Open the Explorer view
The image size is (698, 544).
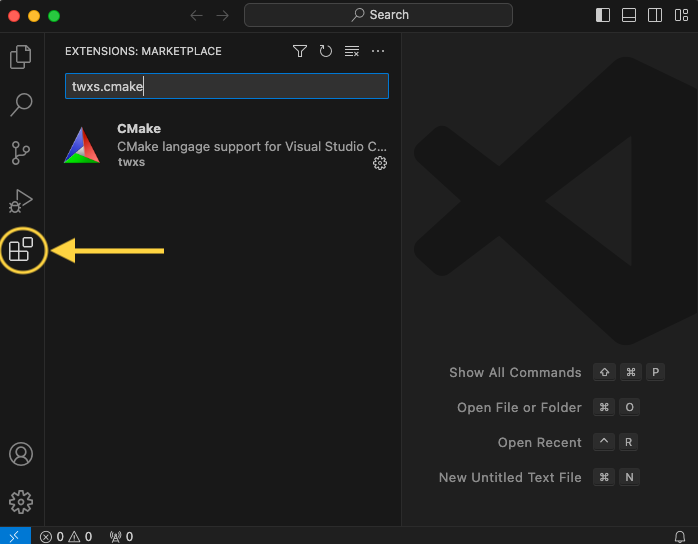pos(20,57)
